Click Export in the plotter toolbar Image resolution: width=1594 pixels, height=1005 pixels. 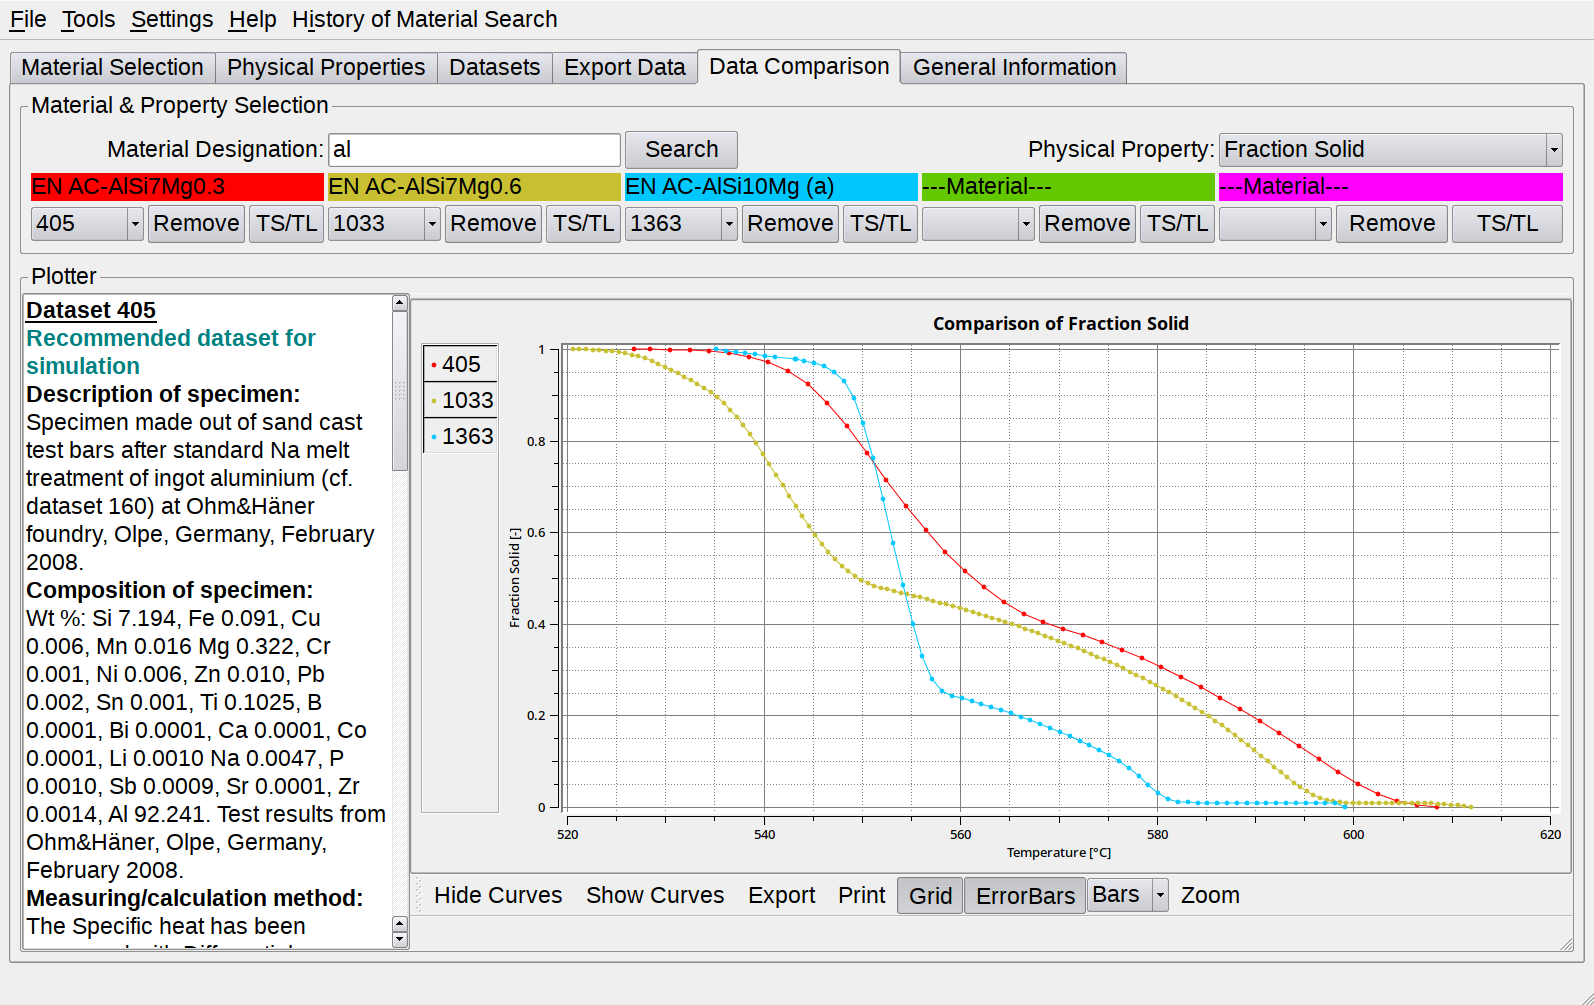tap(781, 896)
